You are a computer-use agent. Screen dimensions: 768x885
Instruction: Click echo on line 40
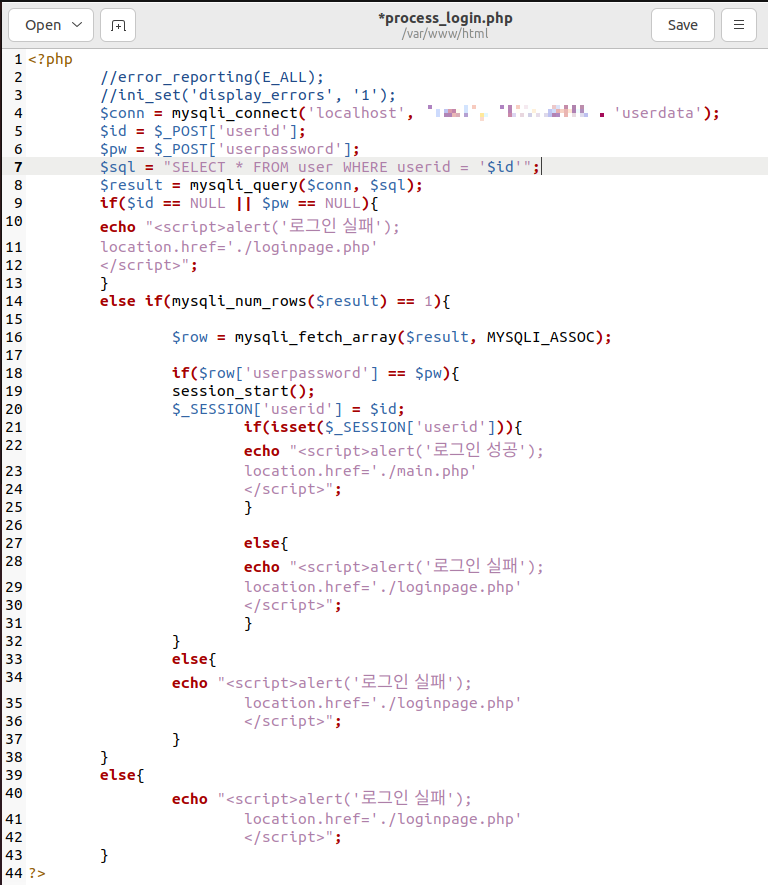click(x=190, y=799)
